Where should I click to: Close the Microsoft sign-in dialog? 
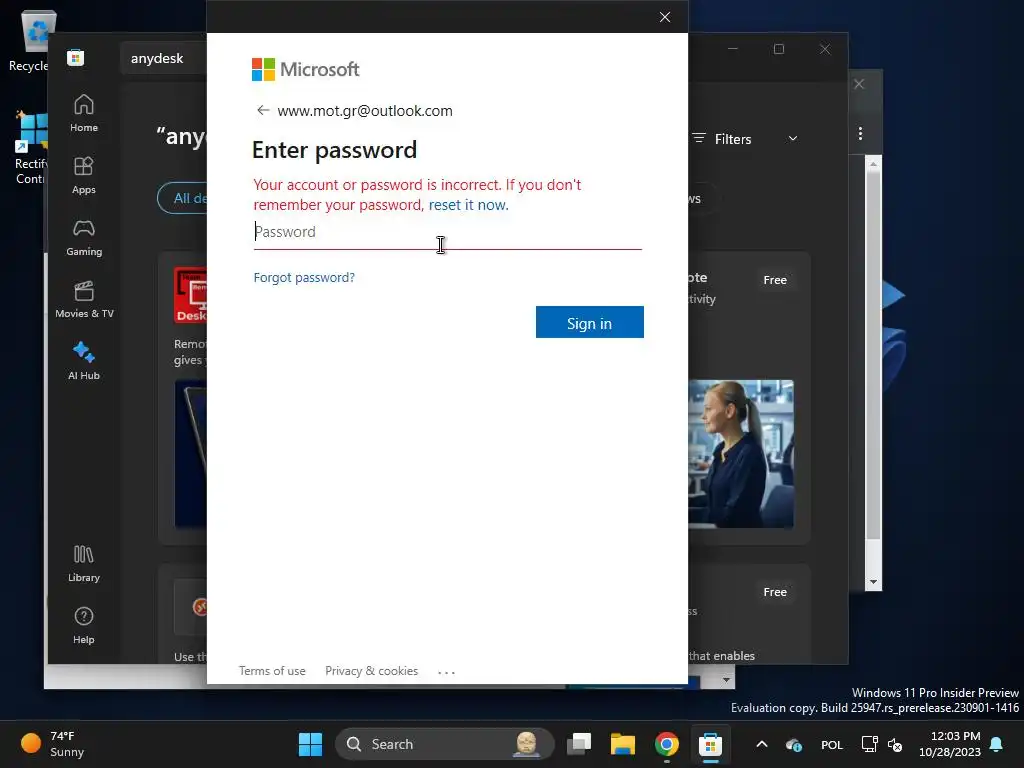(x=665, y=17)
